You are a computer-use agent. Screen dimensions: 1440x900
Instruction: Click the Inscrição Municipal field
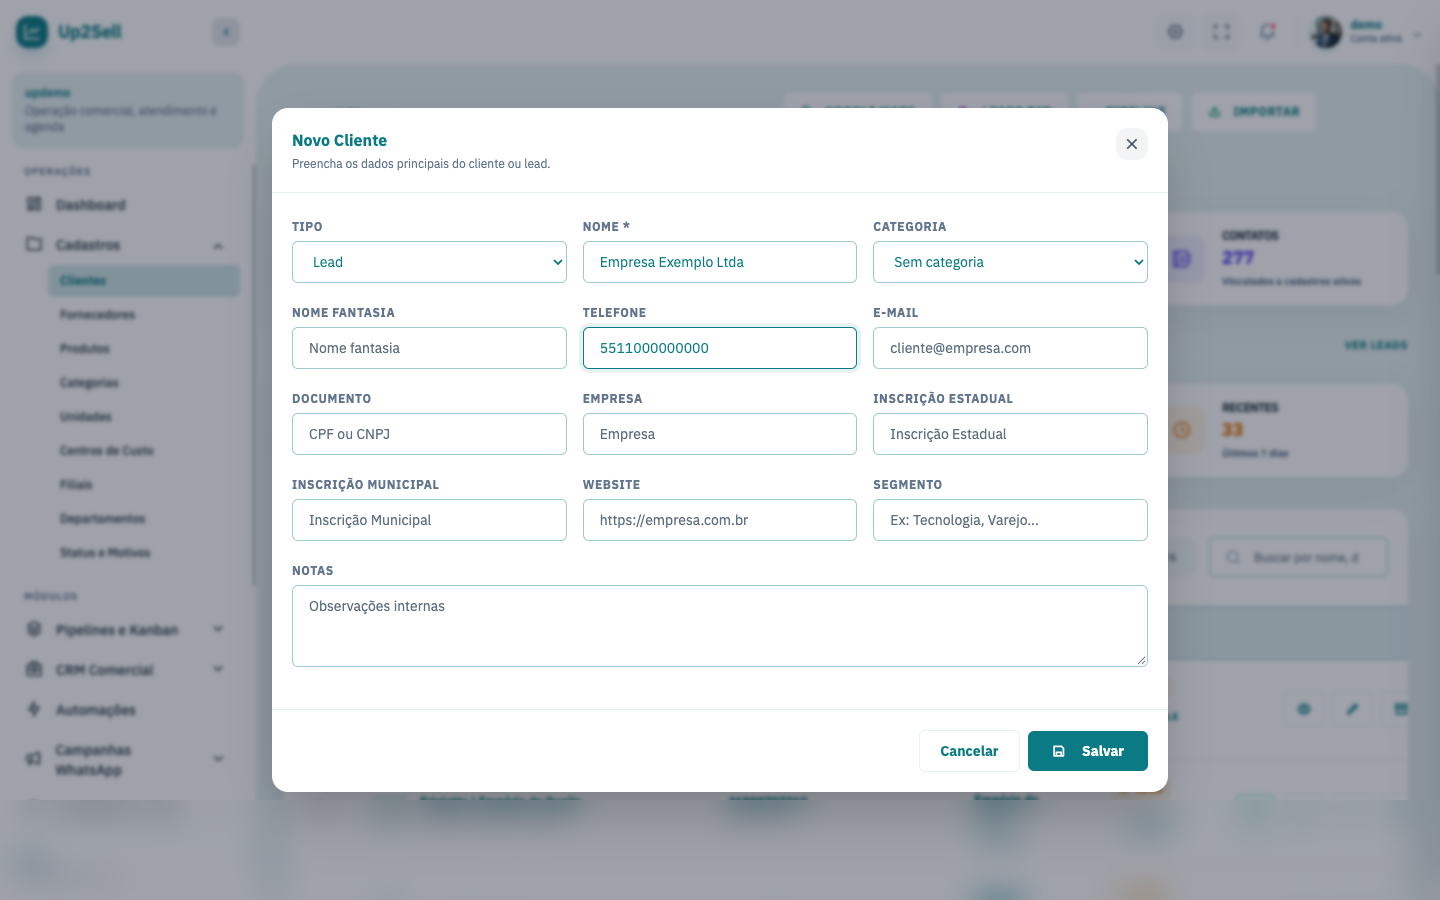[x=429, y=520]
